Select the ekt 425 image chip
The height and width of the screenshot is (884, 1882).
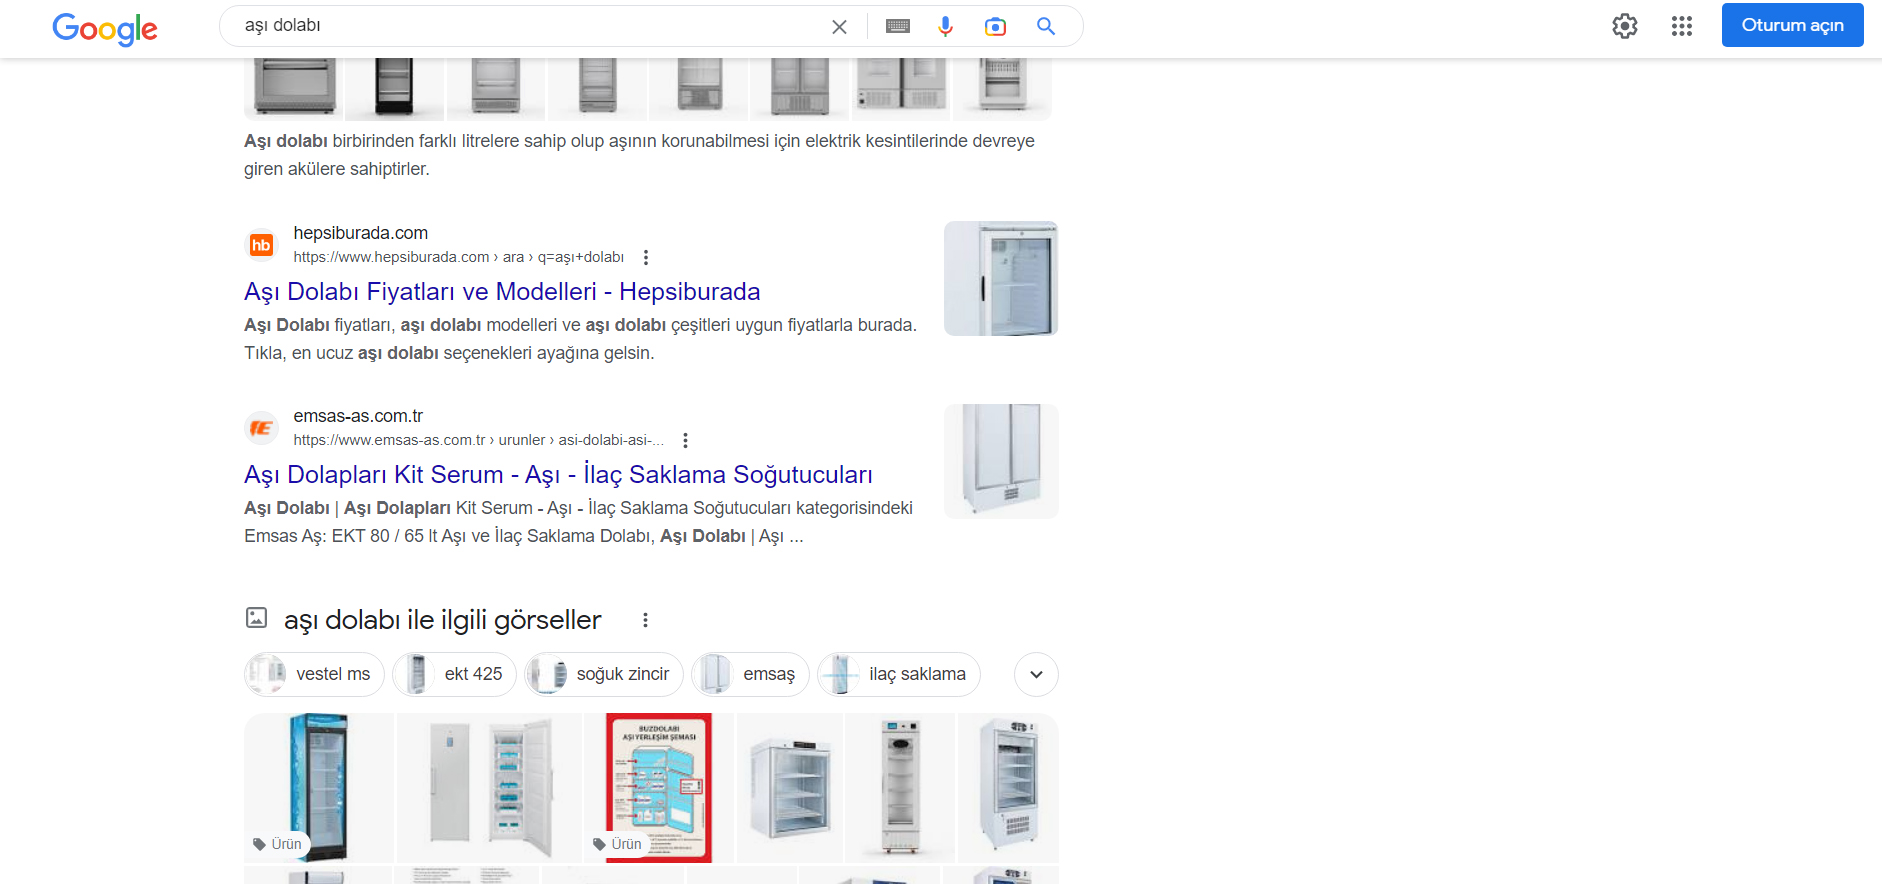pyautogui.click(x=454, y=674)
